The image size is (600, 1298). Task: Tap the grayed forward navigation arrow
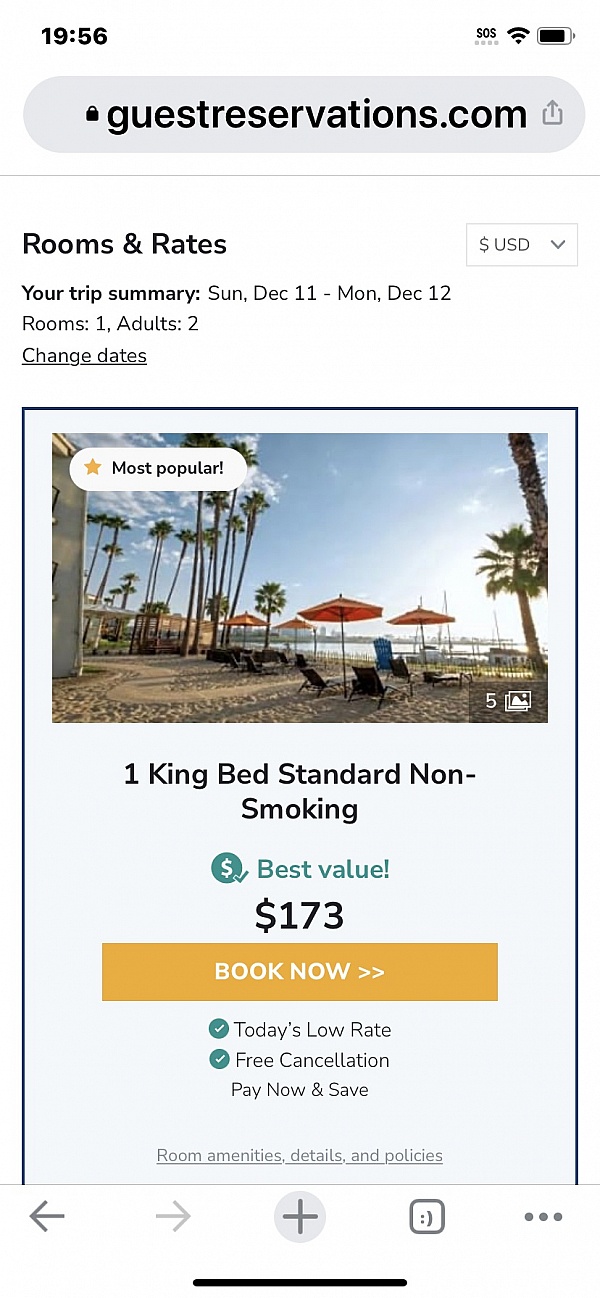[173, 1216]
